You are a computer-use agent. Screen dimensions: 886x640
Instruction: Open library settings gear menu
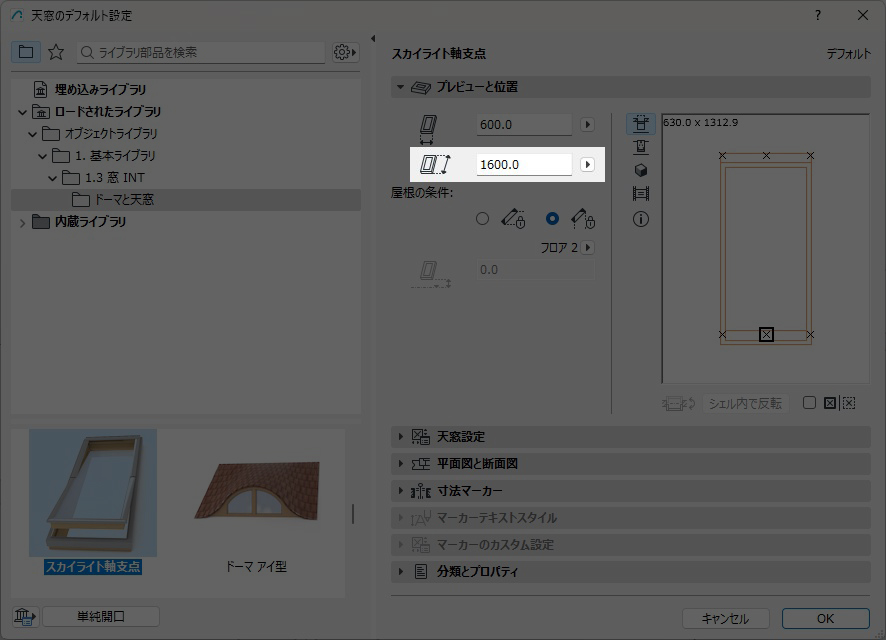(x=344, y=52)
